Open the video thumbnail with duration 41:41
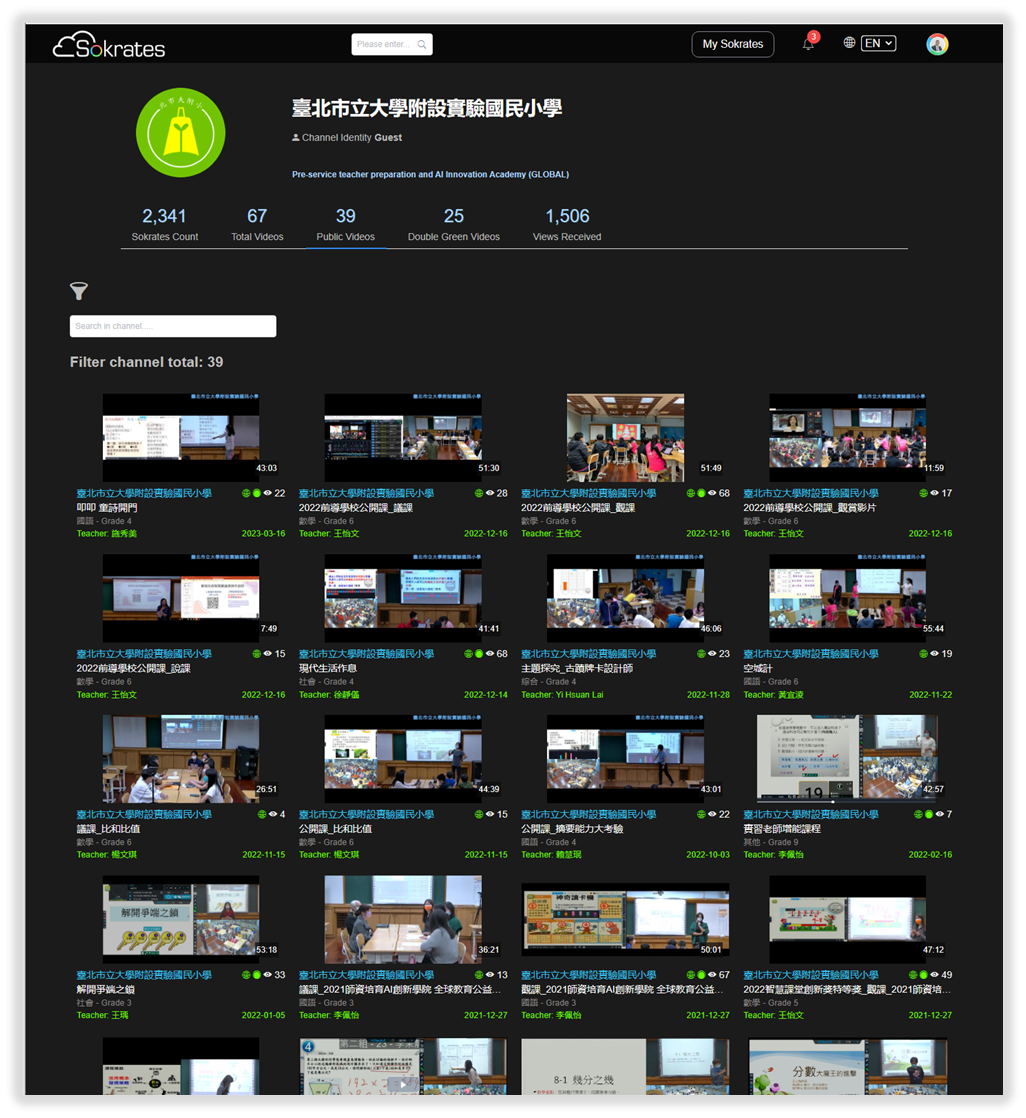The width and height of the screenshot is (1026, 1118). point(403,598)
